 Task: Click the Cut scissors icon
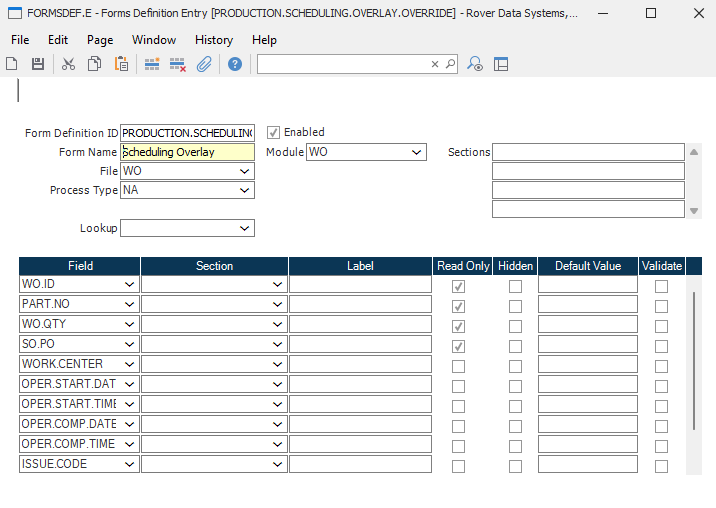[68, 64]
